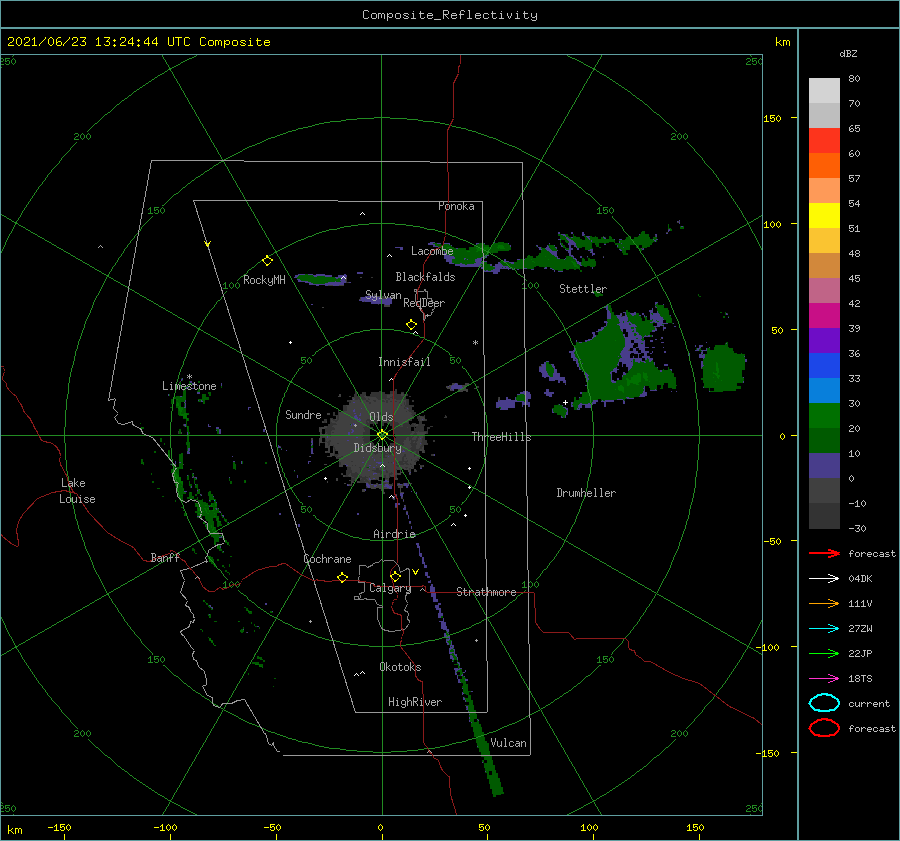The width and height of the screenshot is (900, 841).
Task: Select the white 04DK arrow legend icon
Action: point(824,579)
